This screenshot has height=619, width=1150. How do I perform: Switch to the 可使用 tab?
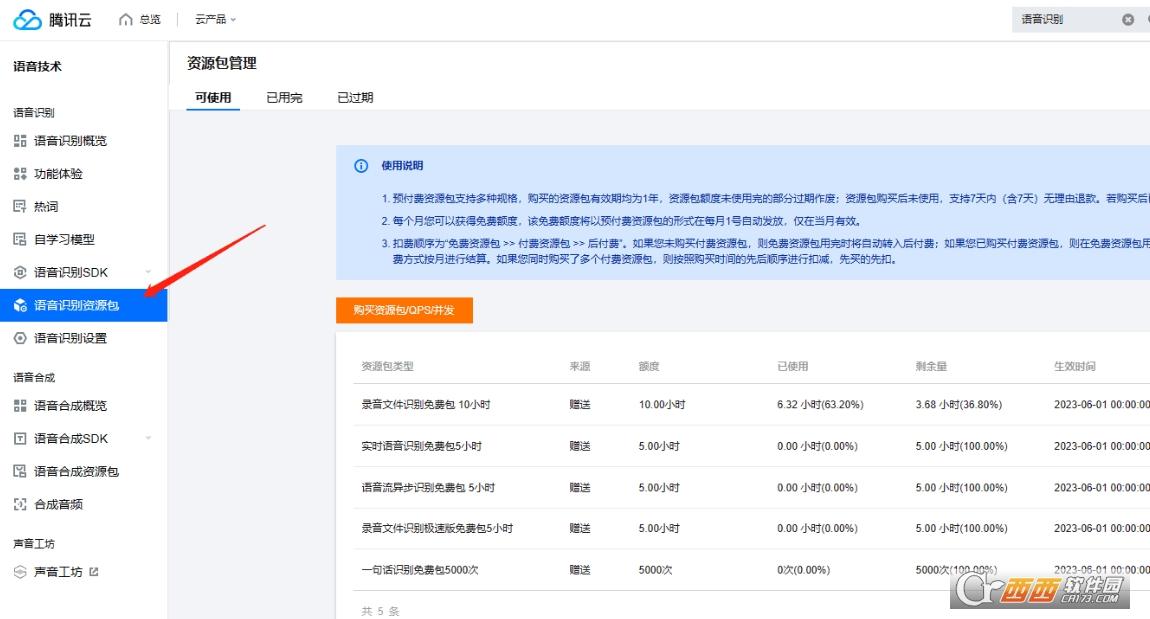[213, 98]
